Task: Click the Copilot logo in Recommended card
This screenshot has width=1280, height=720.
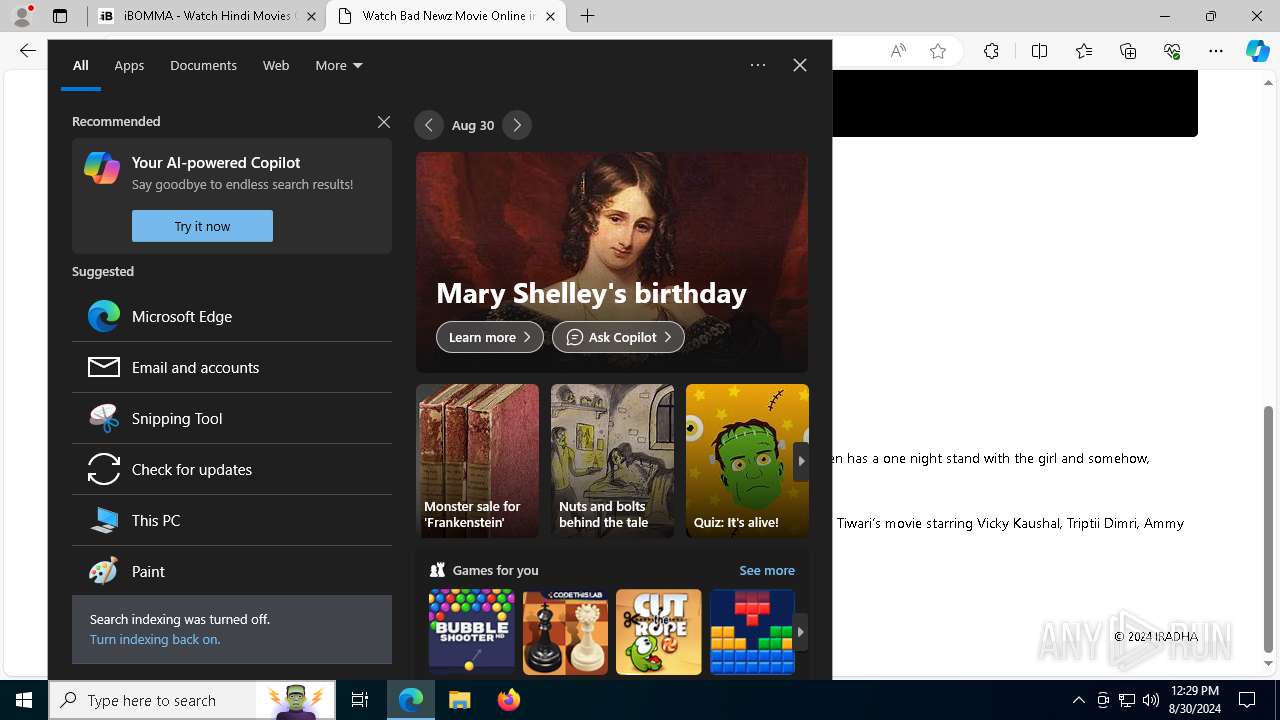Action: tap(102, 168)
